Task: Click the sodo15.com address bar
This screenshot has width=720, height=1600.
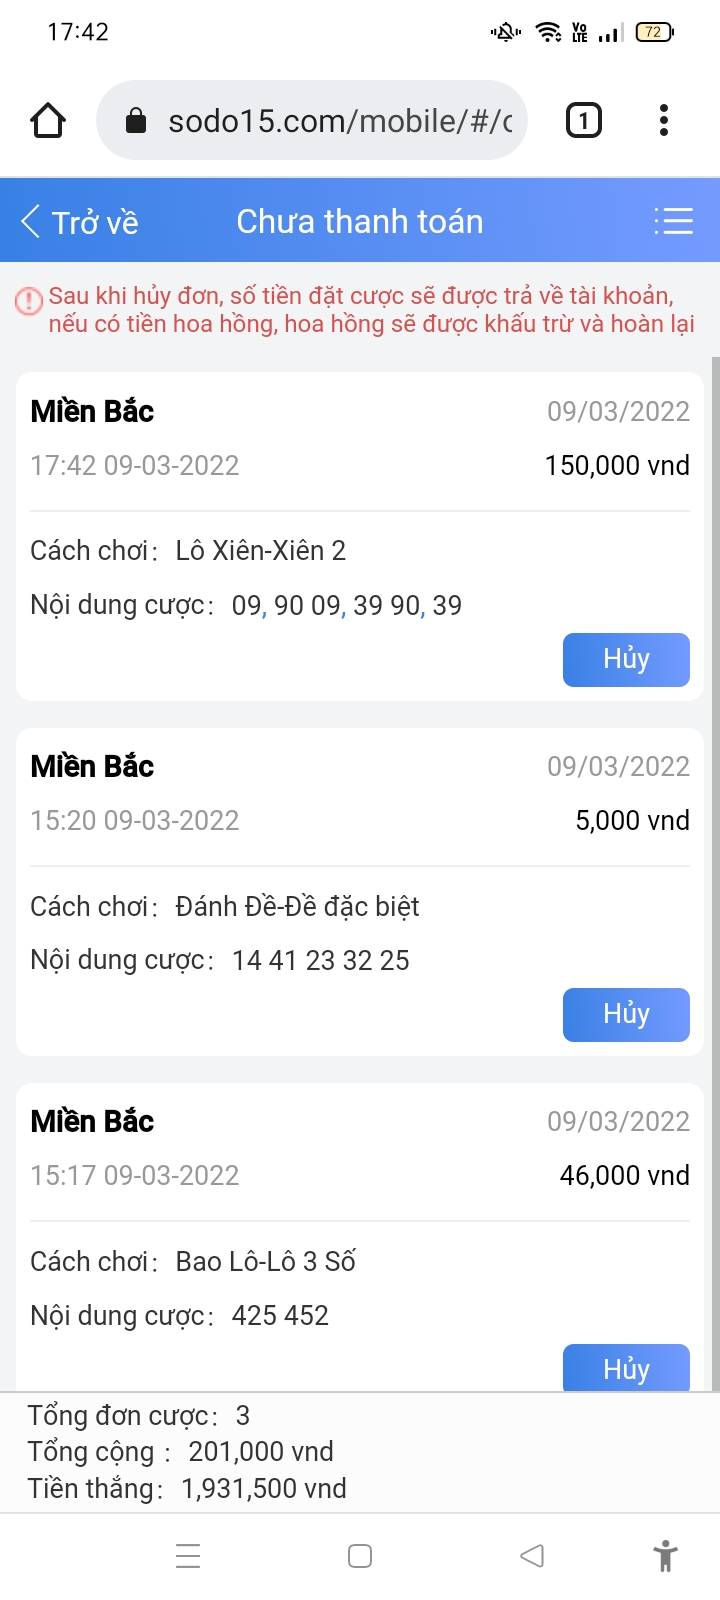Action: (x=340, y=121)
